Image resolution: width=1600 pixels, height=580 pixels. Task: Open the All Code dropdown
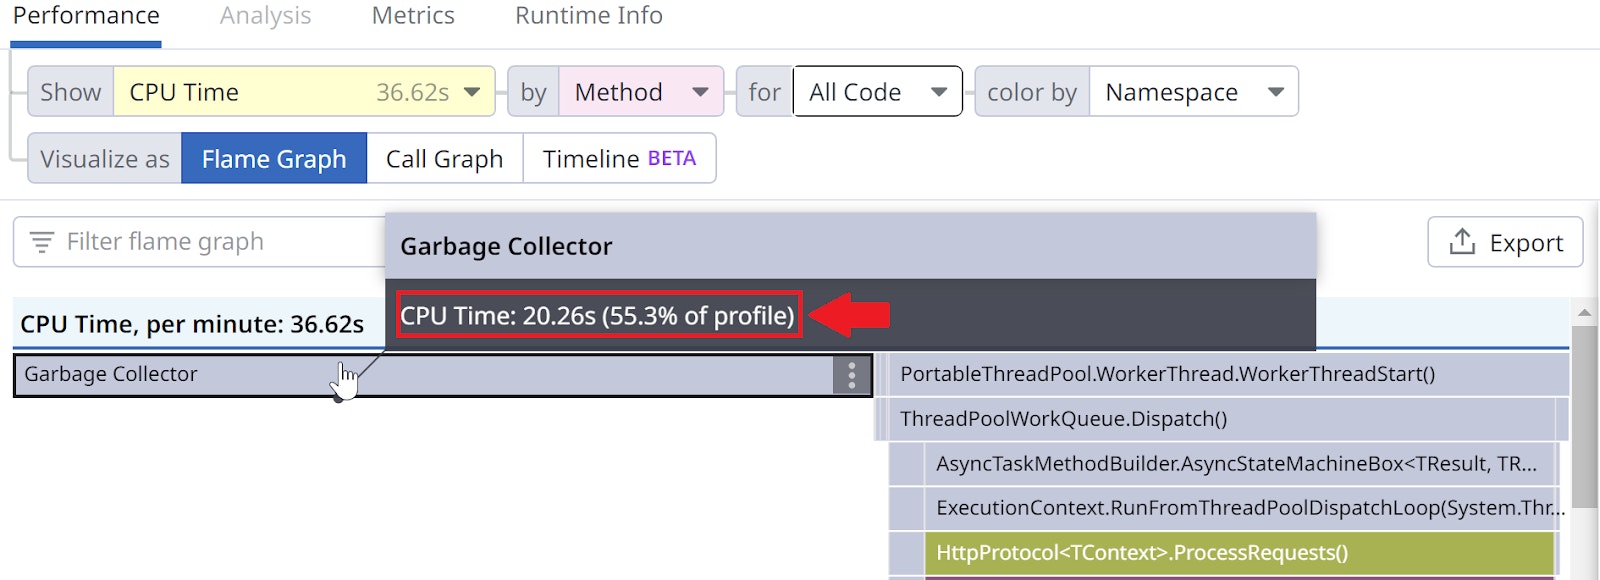[878, 92]
